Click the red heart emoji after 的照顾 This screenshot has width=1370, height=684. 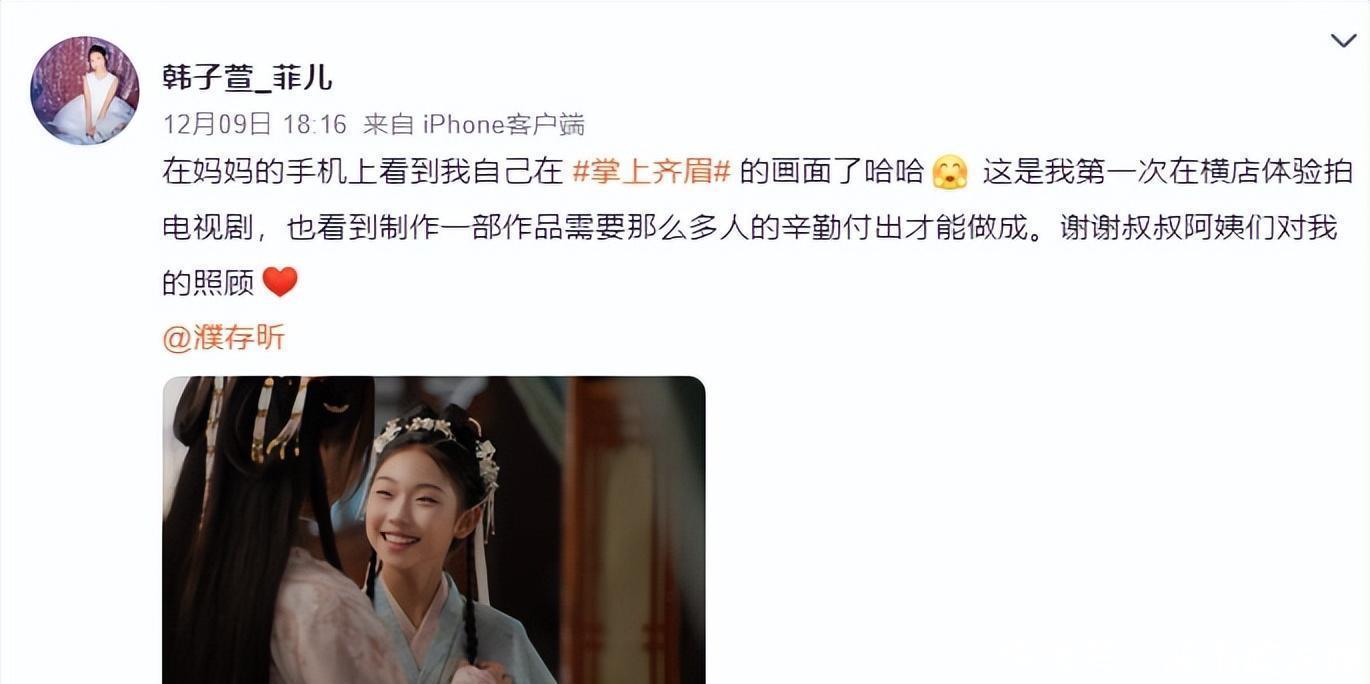click(x=280, y=283)
